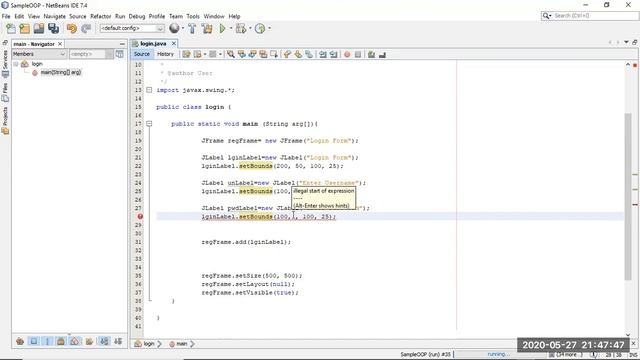Click the Find Next Occurrence editor icon

[x=252, y=54]
